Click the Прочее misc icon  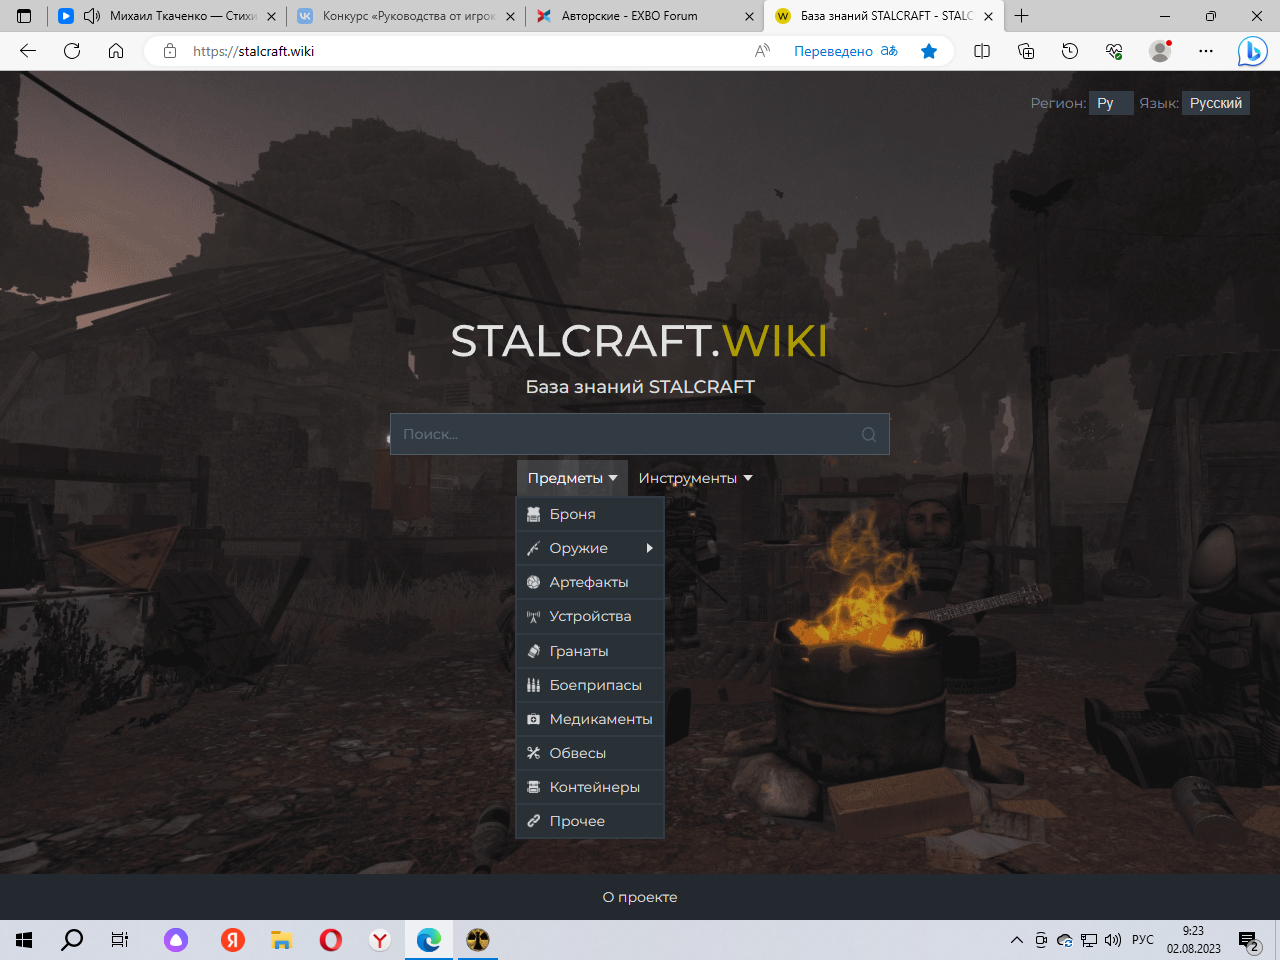534,821
